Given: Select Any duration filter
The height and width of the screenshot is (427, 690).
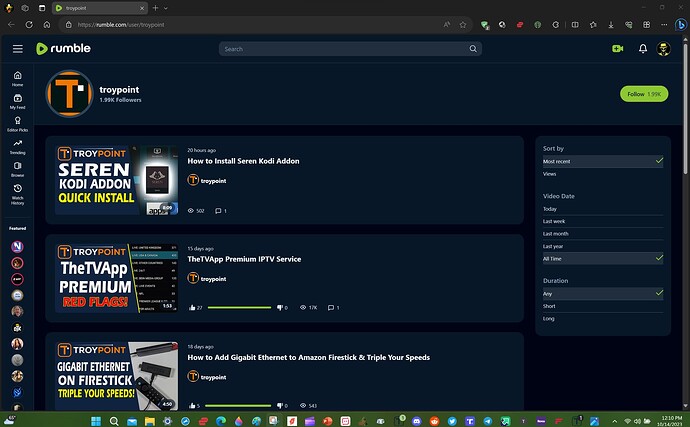Looking at the screenshot, I should (603, 294).
